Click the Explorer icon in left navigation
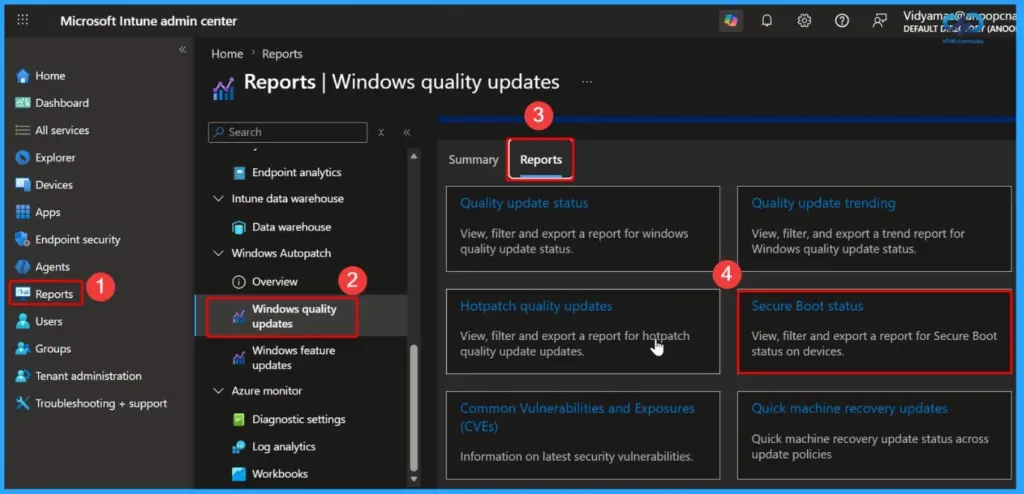This screenshot has width=1024, height=494. click(x=23, y=157)
